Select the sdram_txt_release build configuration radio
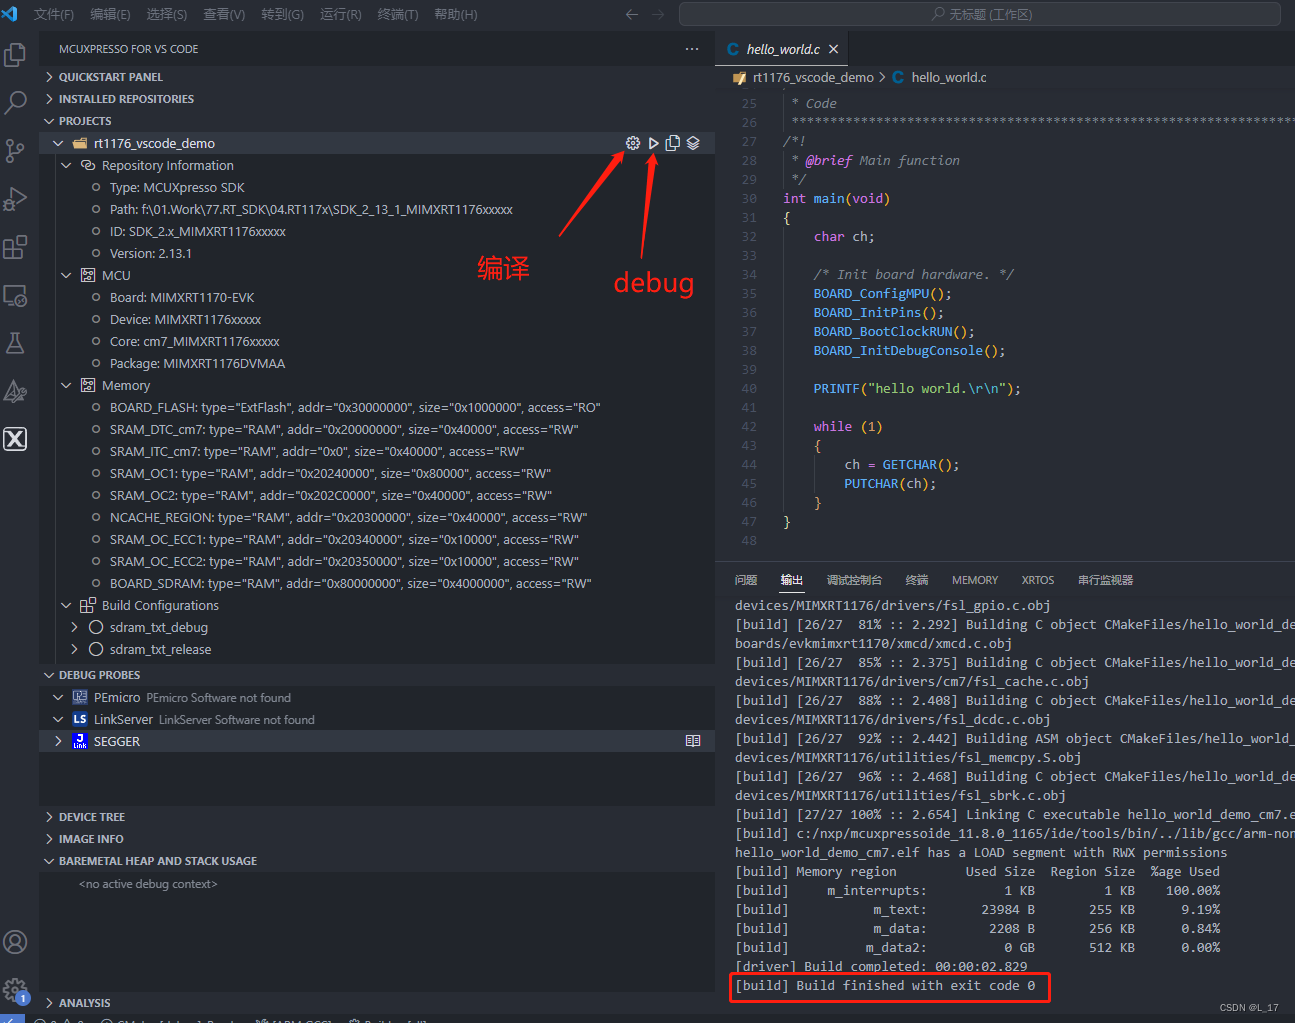 (95, 649)
